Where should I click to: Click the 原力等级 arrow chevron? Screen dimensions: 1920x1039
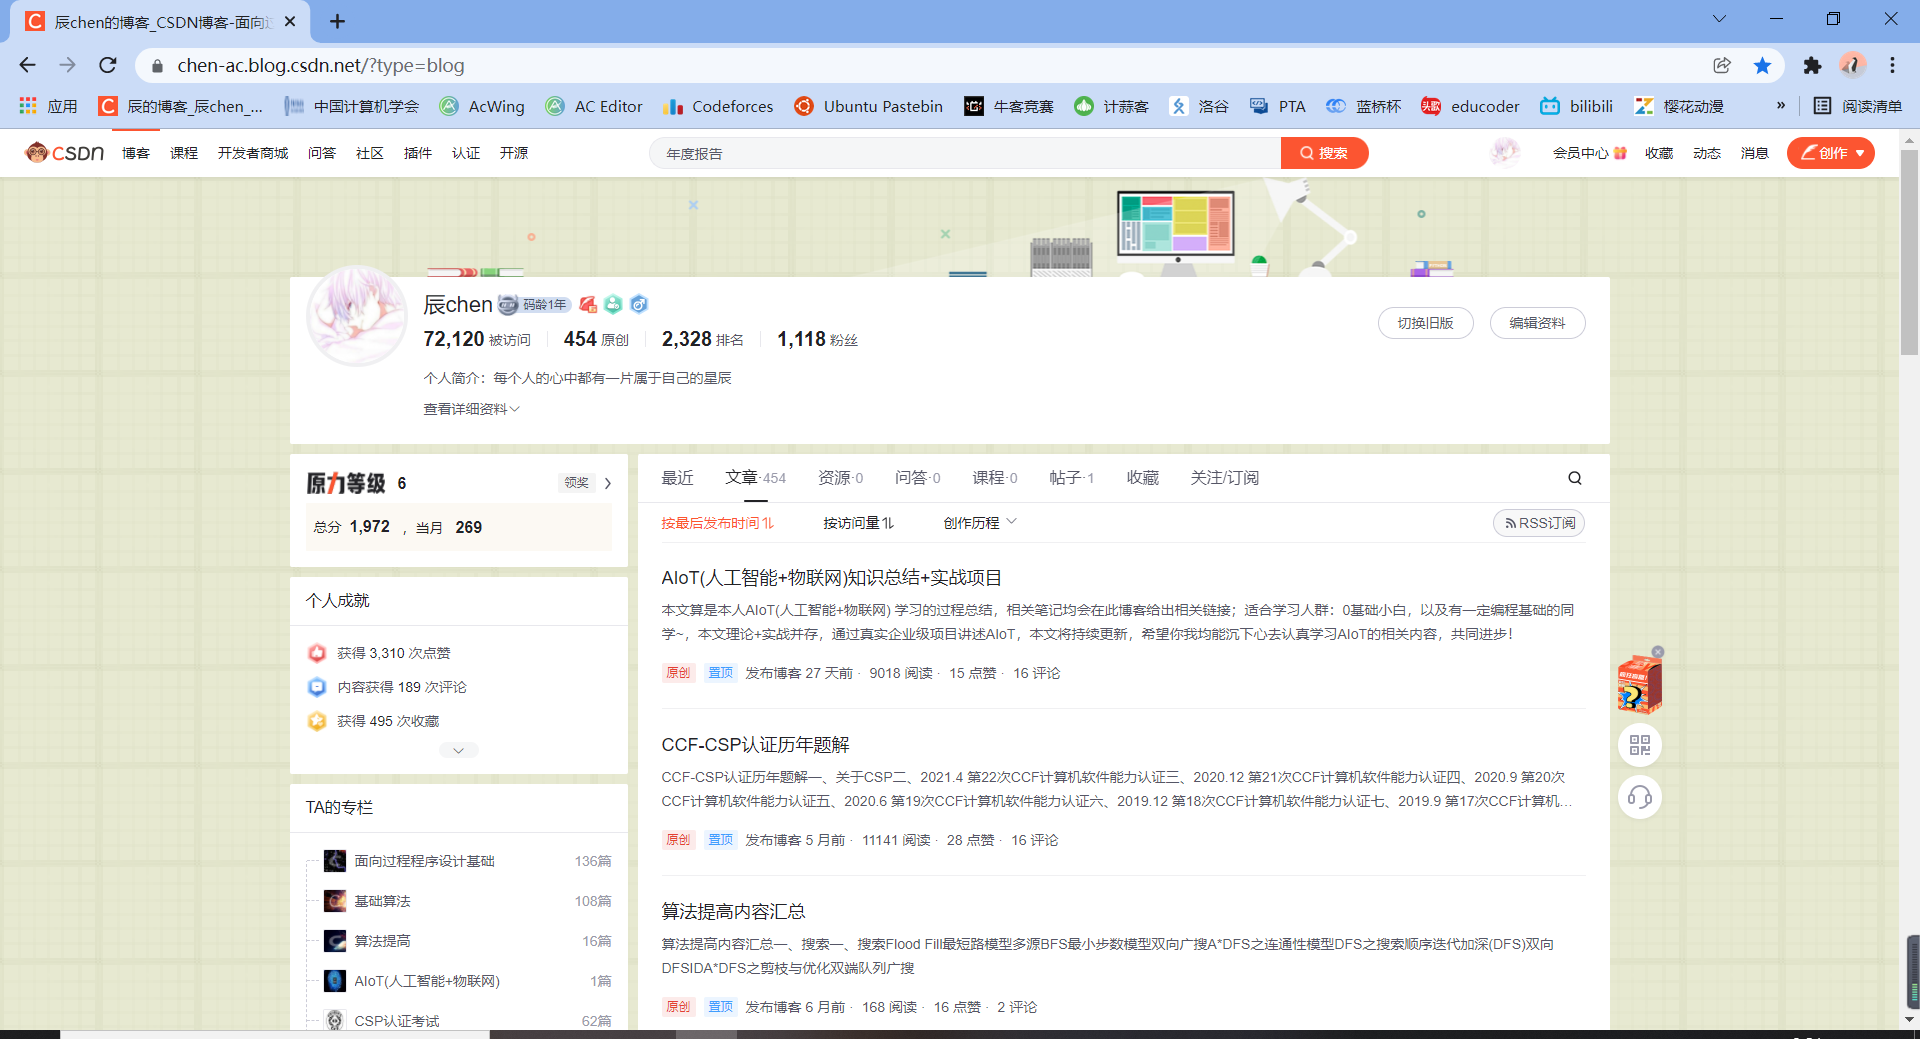(x=607, y=483)
